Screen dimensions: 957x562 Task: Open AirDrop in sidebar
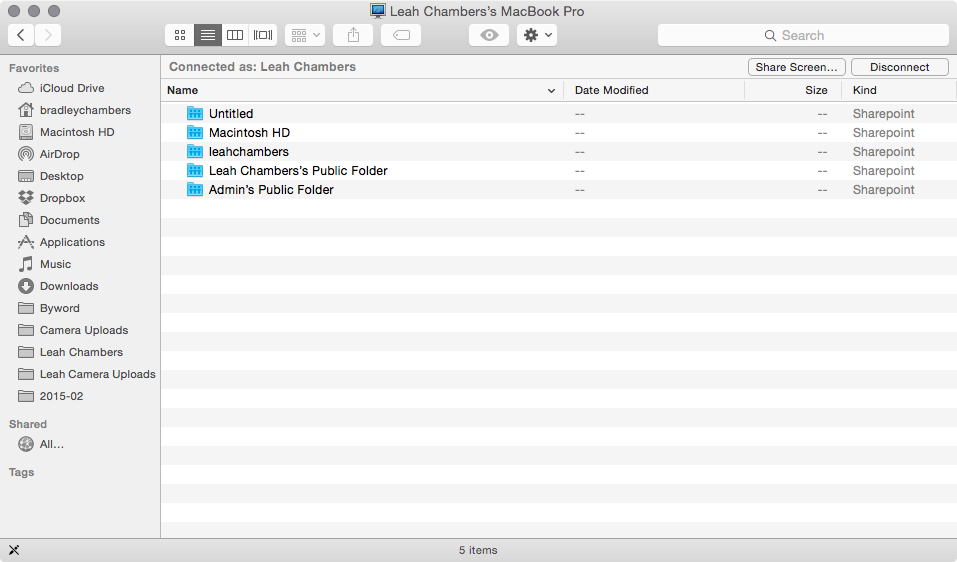[x=59, y=154]
